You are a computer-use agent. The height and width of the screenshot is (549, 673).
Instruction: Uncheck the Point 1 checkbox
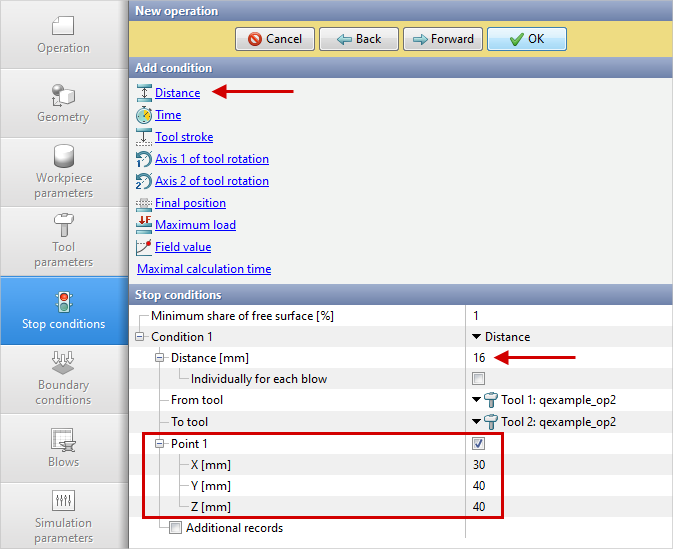click(478, 443)
